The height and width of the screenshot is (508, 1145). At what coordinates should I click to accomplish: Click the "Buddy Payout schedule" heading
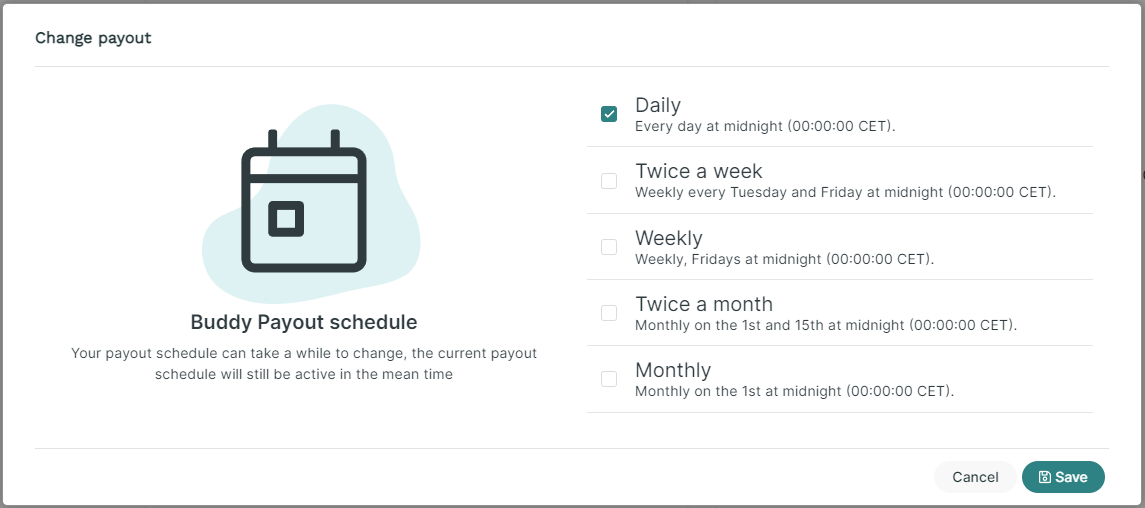pyautogui.click(x=304, y=322)
